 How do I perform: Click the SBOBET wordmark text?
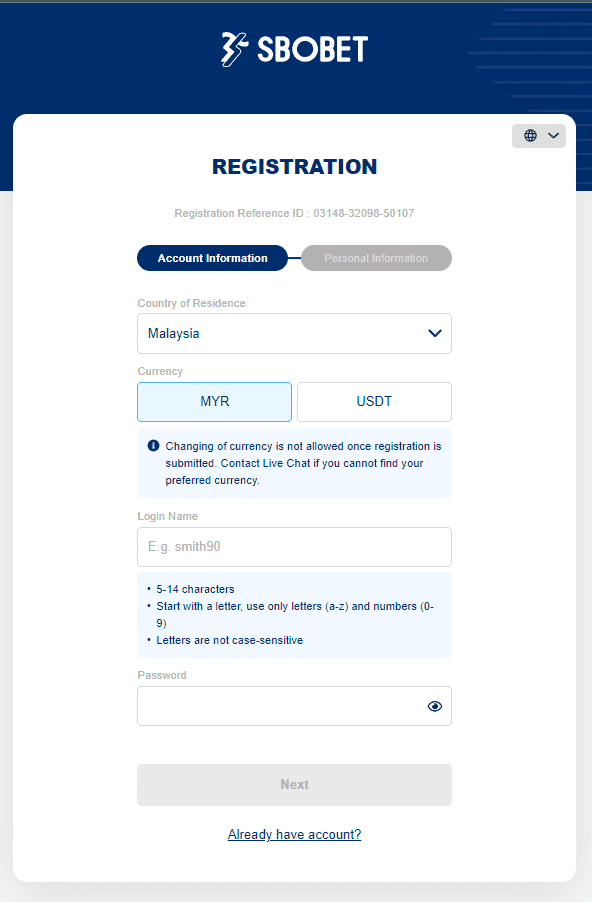click(312, 49)
